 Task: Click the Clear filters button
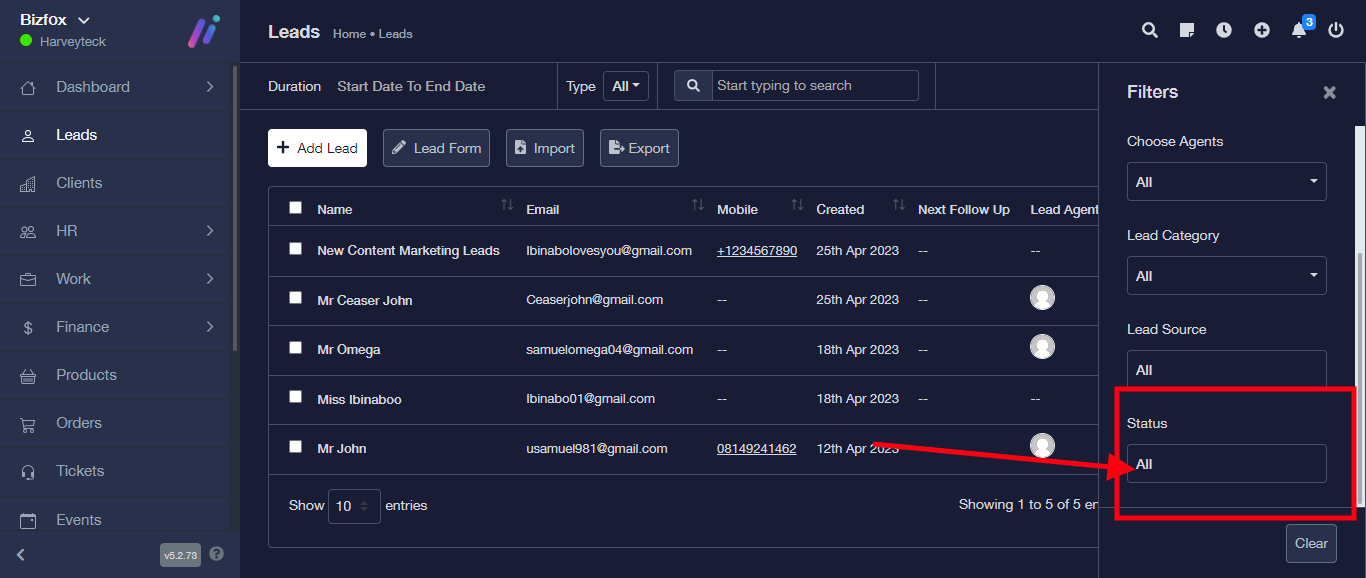pos(1310,543)
